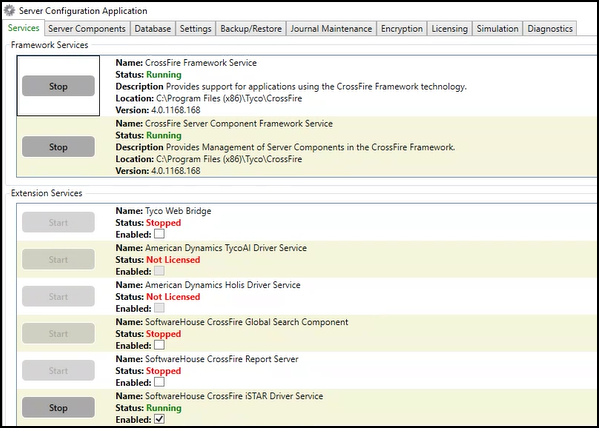View the Simulation tab
Viewport: 599px width, 428px height.
(497, 29)
